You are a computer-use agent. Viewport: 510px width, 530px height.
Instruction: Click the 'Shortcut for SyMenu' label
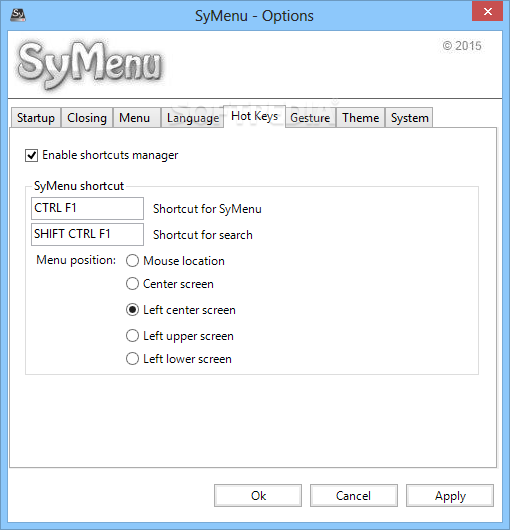[207, 209]
